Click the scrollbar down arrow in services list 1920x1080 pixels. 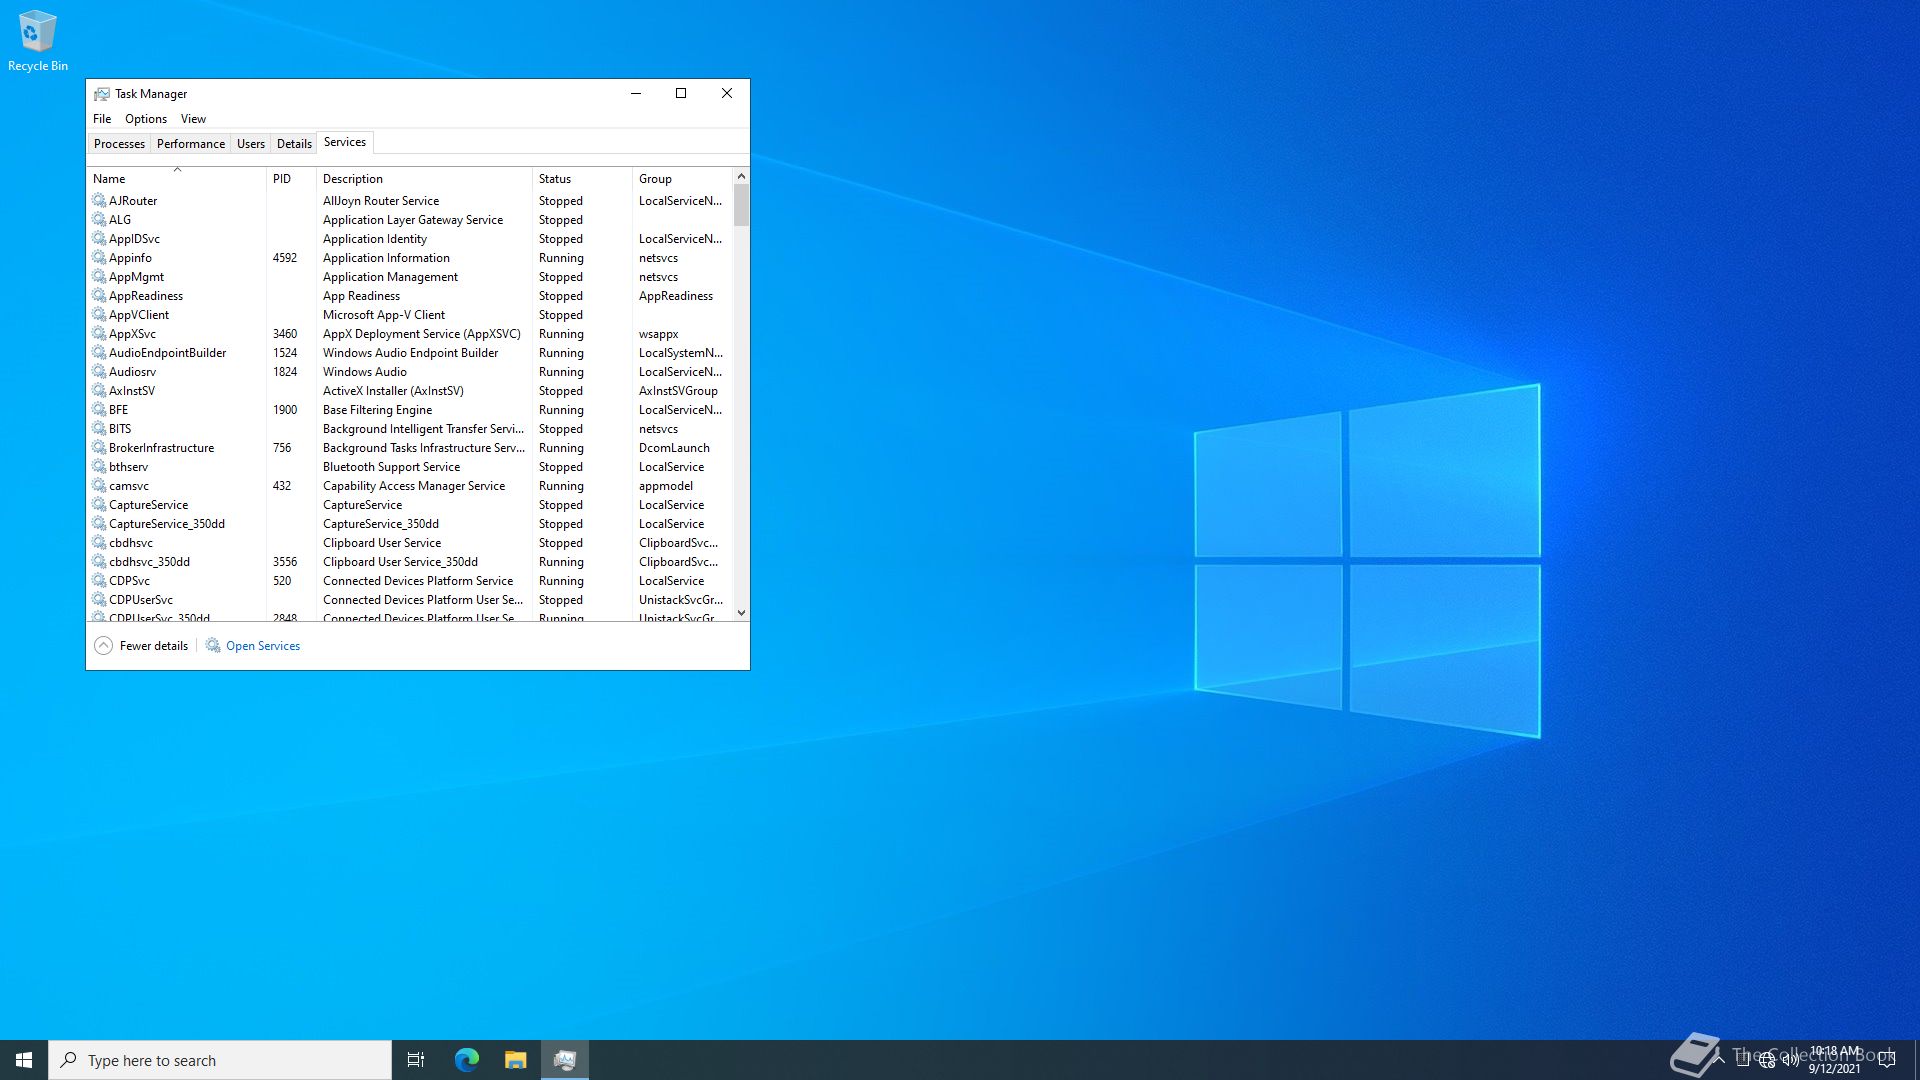coord(741,613)
